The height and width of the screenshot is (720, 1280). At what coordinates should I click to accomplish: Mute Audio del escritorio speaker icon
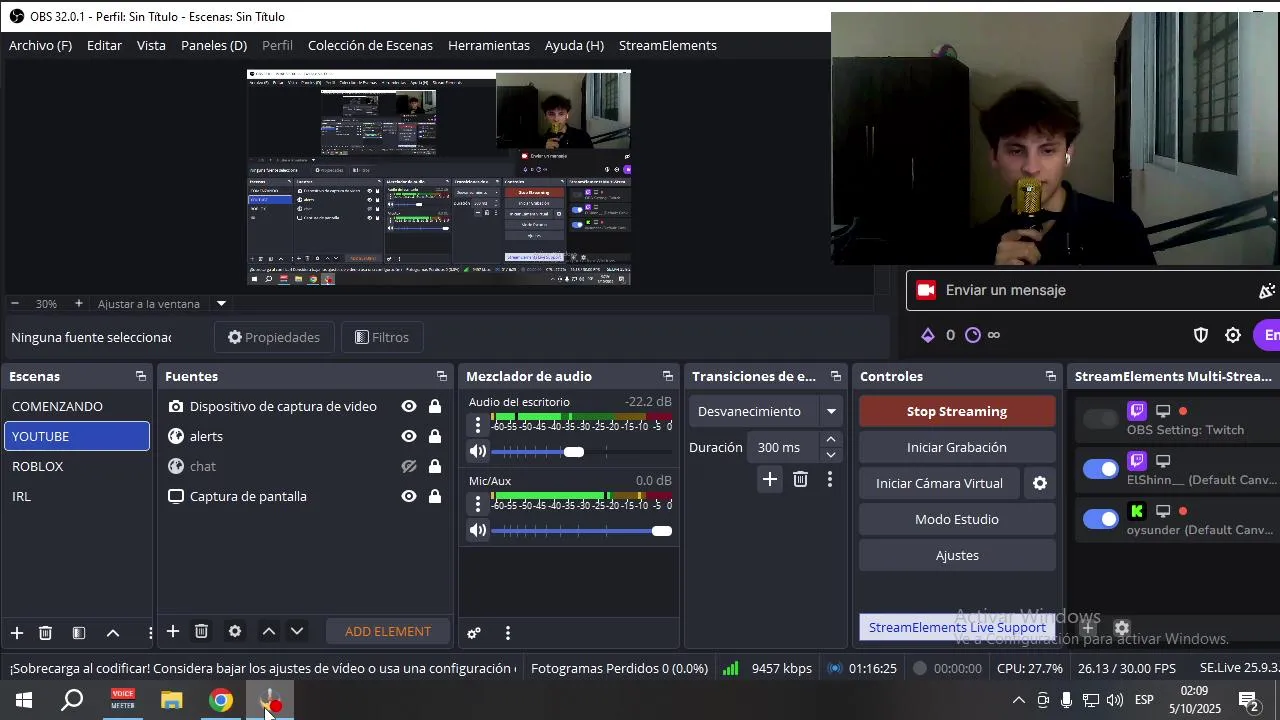pyautogui.click(x=478, y=452)
